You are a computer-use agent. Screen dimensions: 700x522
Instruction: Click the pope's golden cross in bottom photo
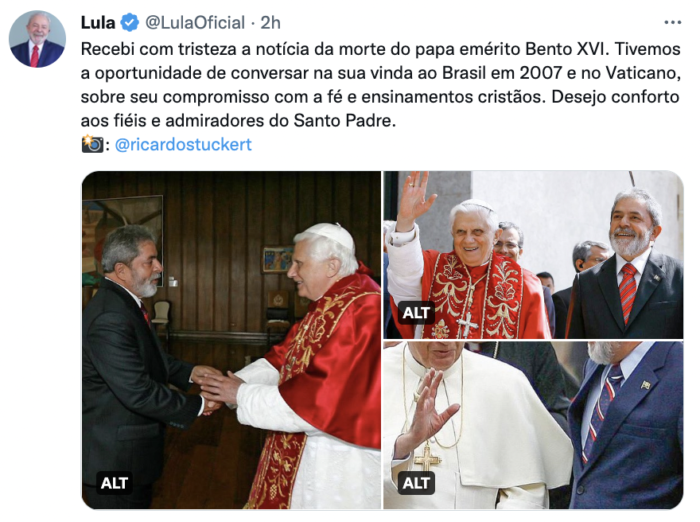[427, 457]
